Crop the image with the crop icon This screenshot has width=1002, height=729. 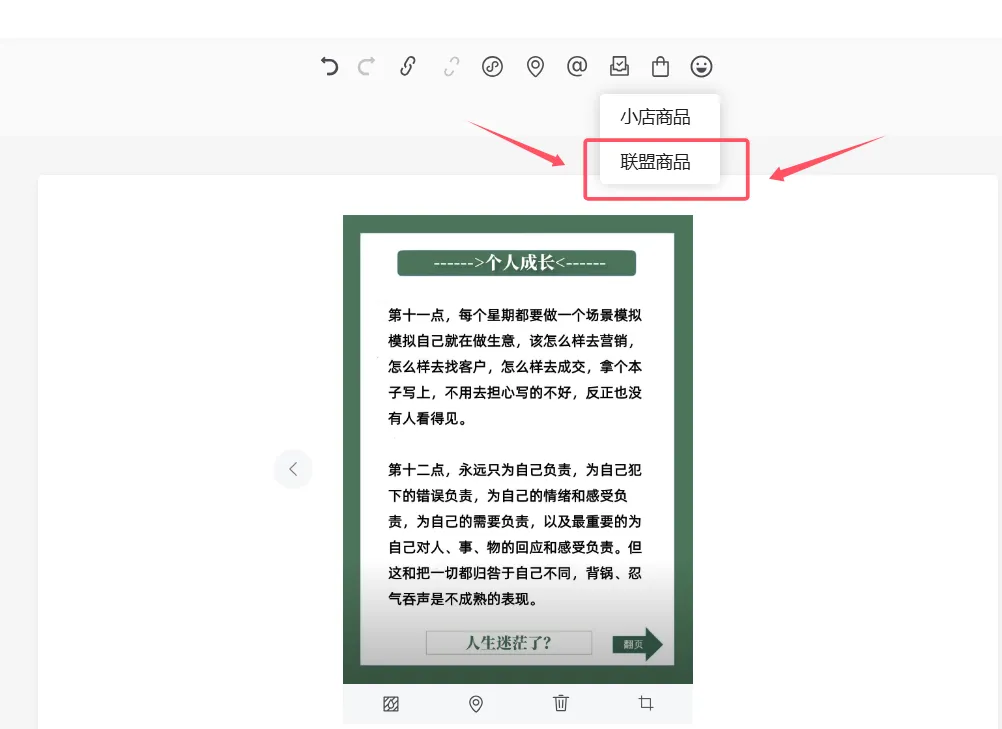point(645,703)
